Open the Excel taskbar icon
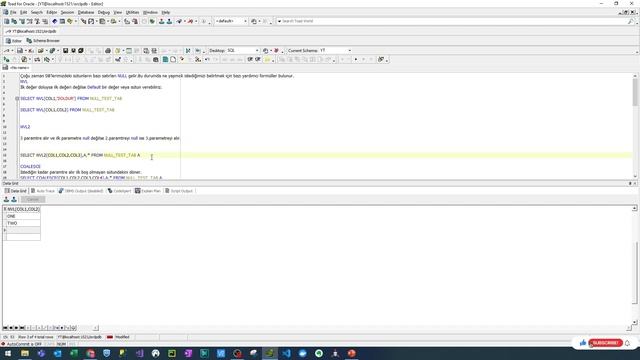Viewport: 640px width, 360px height. 74,353
